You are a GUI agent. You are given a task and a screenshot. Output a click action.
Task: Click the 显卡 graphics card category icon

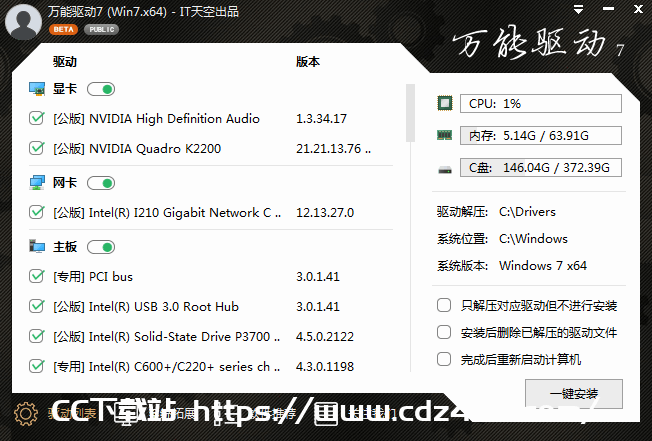point(37,89)
